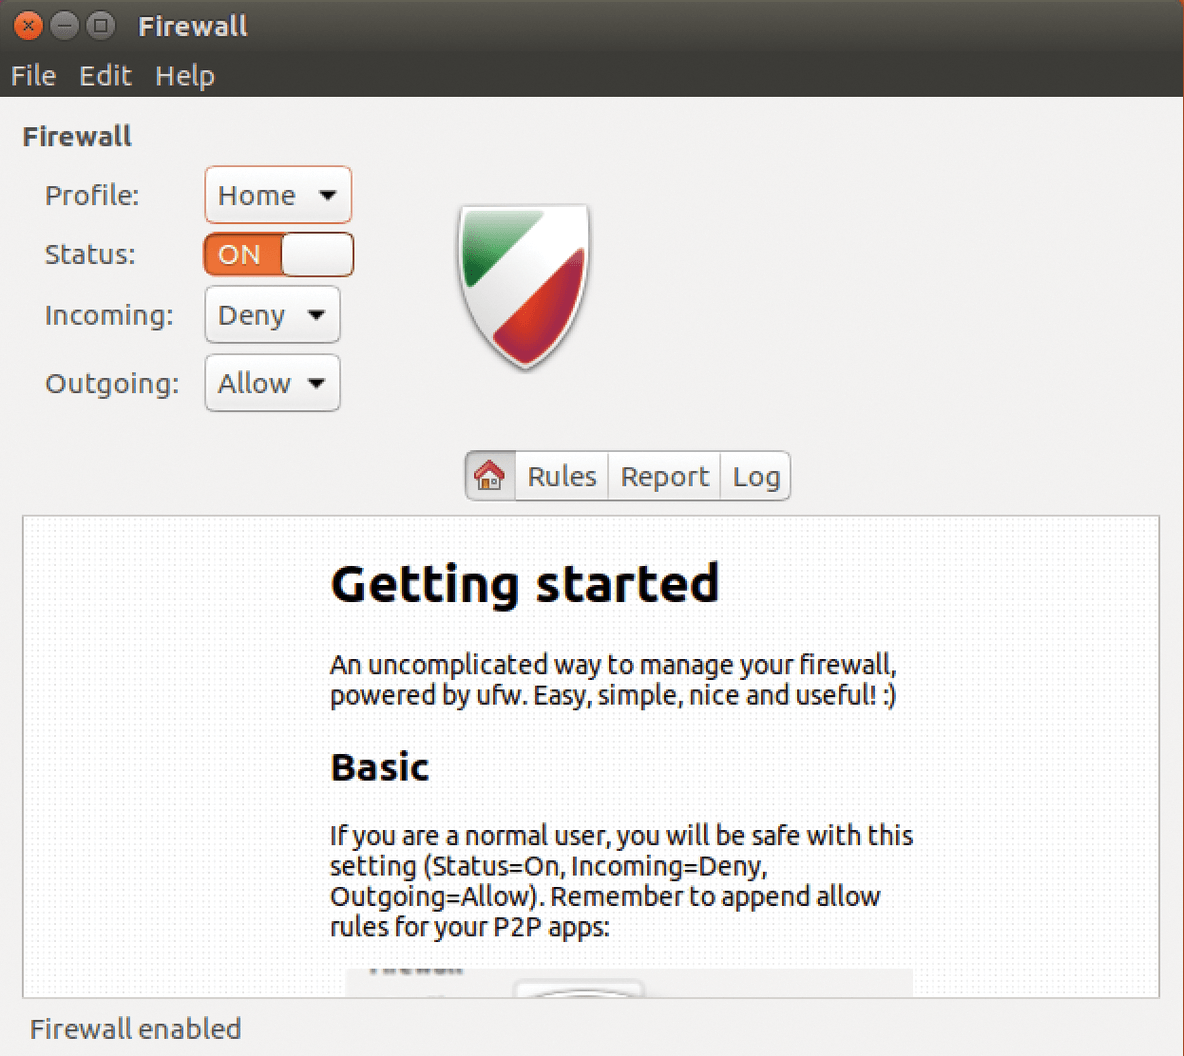Click the Home tab house icon
The image size is (1184, 1056).
(490, 476)
